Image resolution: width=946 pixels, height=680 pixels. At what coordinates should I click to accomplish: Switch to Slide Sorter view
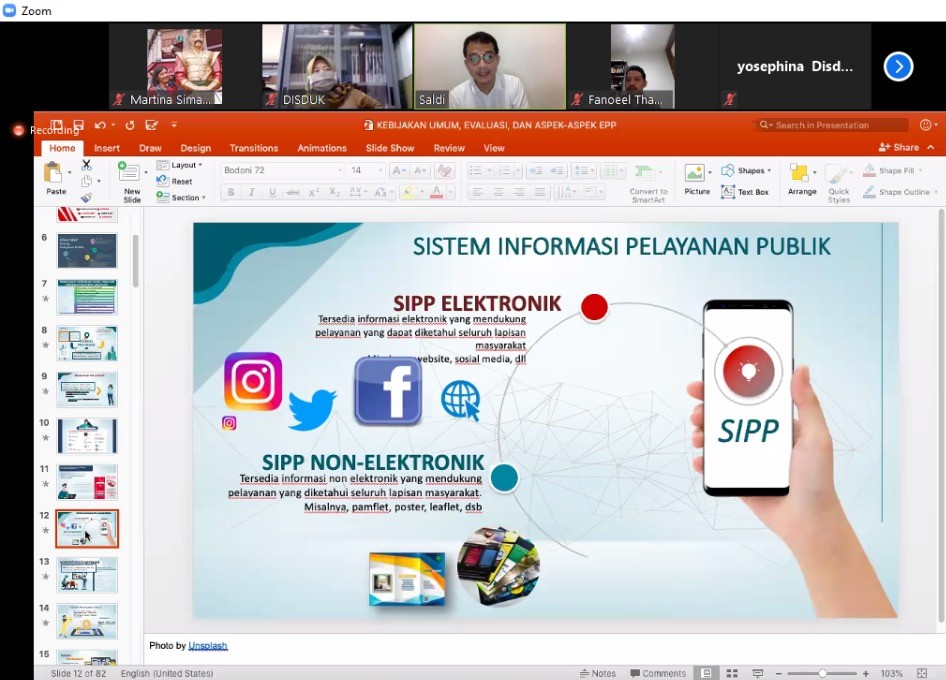click(x=732, y=673)
